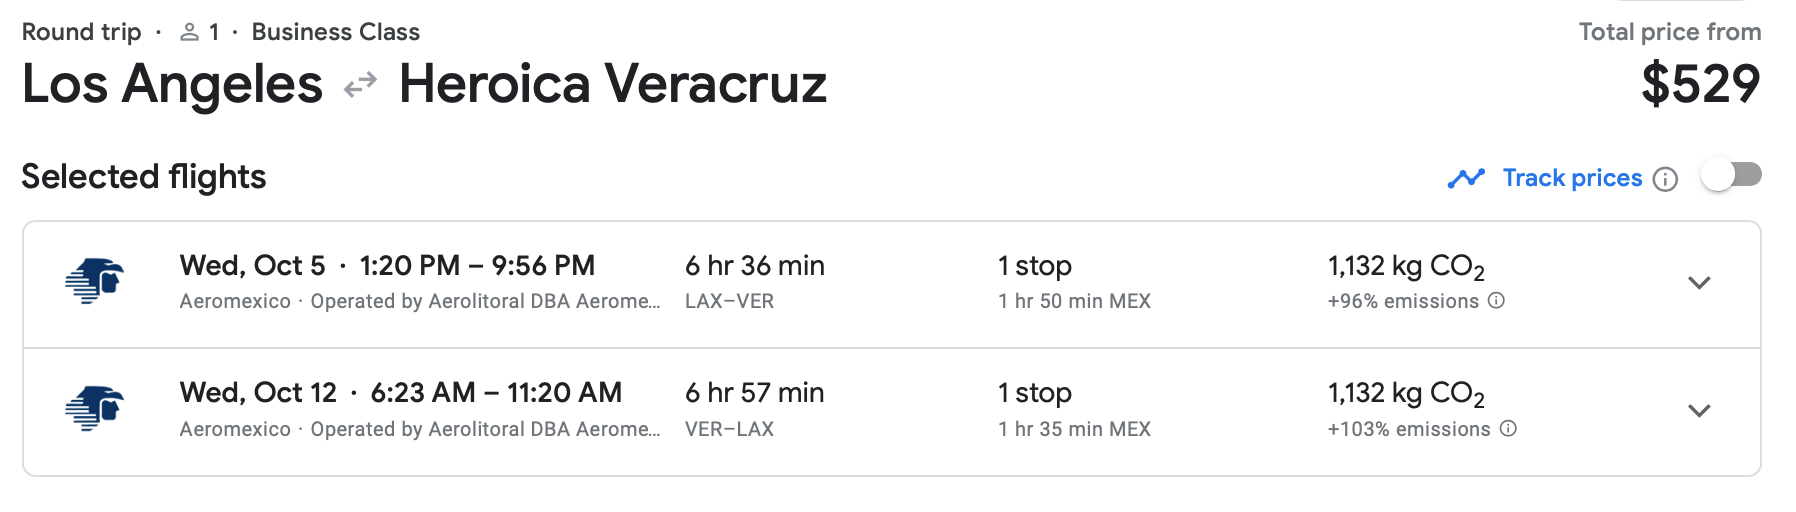The width and height of the screenshot is (1796, 512).
Task: Toggle the Track prices switch
Action: [1732, 176]
